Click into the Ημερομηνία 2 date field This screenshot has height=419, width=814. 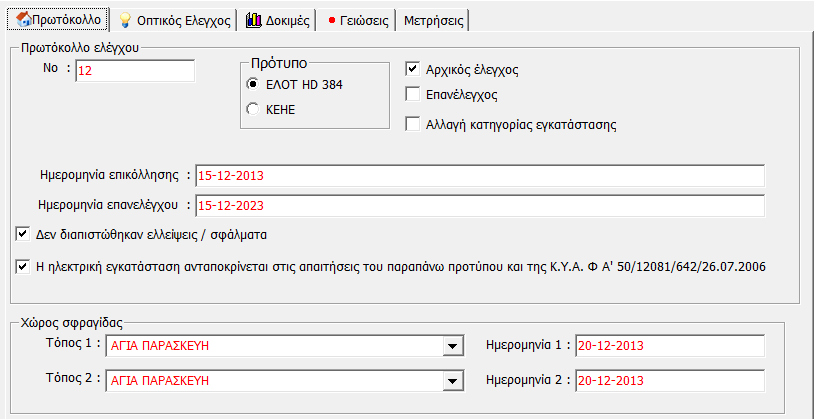pos(669,381)
